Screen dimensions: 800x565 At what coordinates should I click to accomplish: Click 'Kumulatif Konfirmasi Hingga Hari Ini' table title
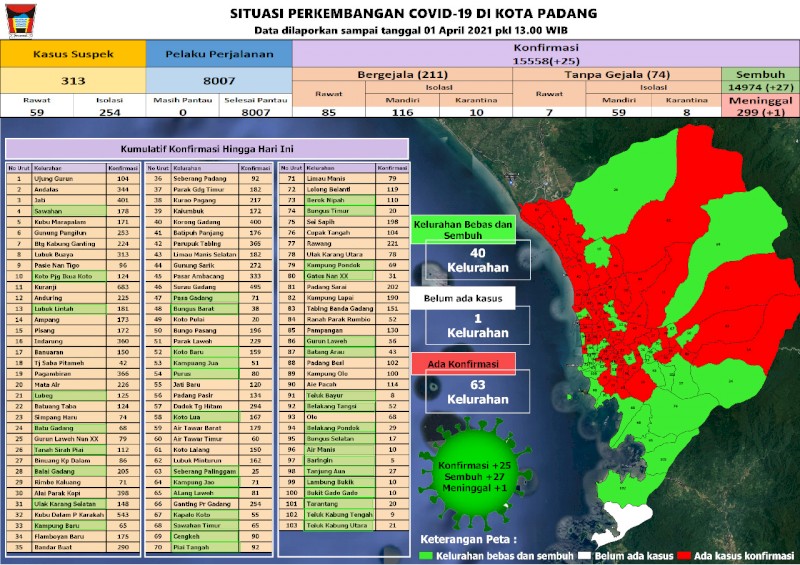click(x=207, y=149)
